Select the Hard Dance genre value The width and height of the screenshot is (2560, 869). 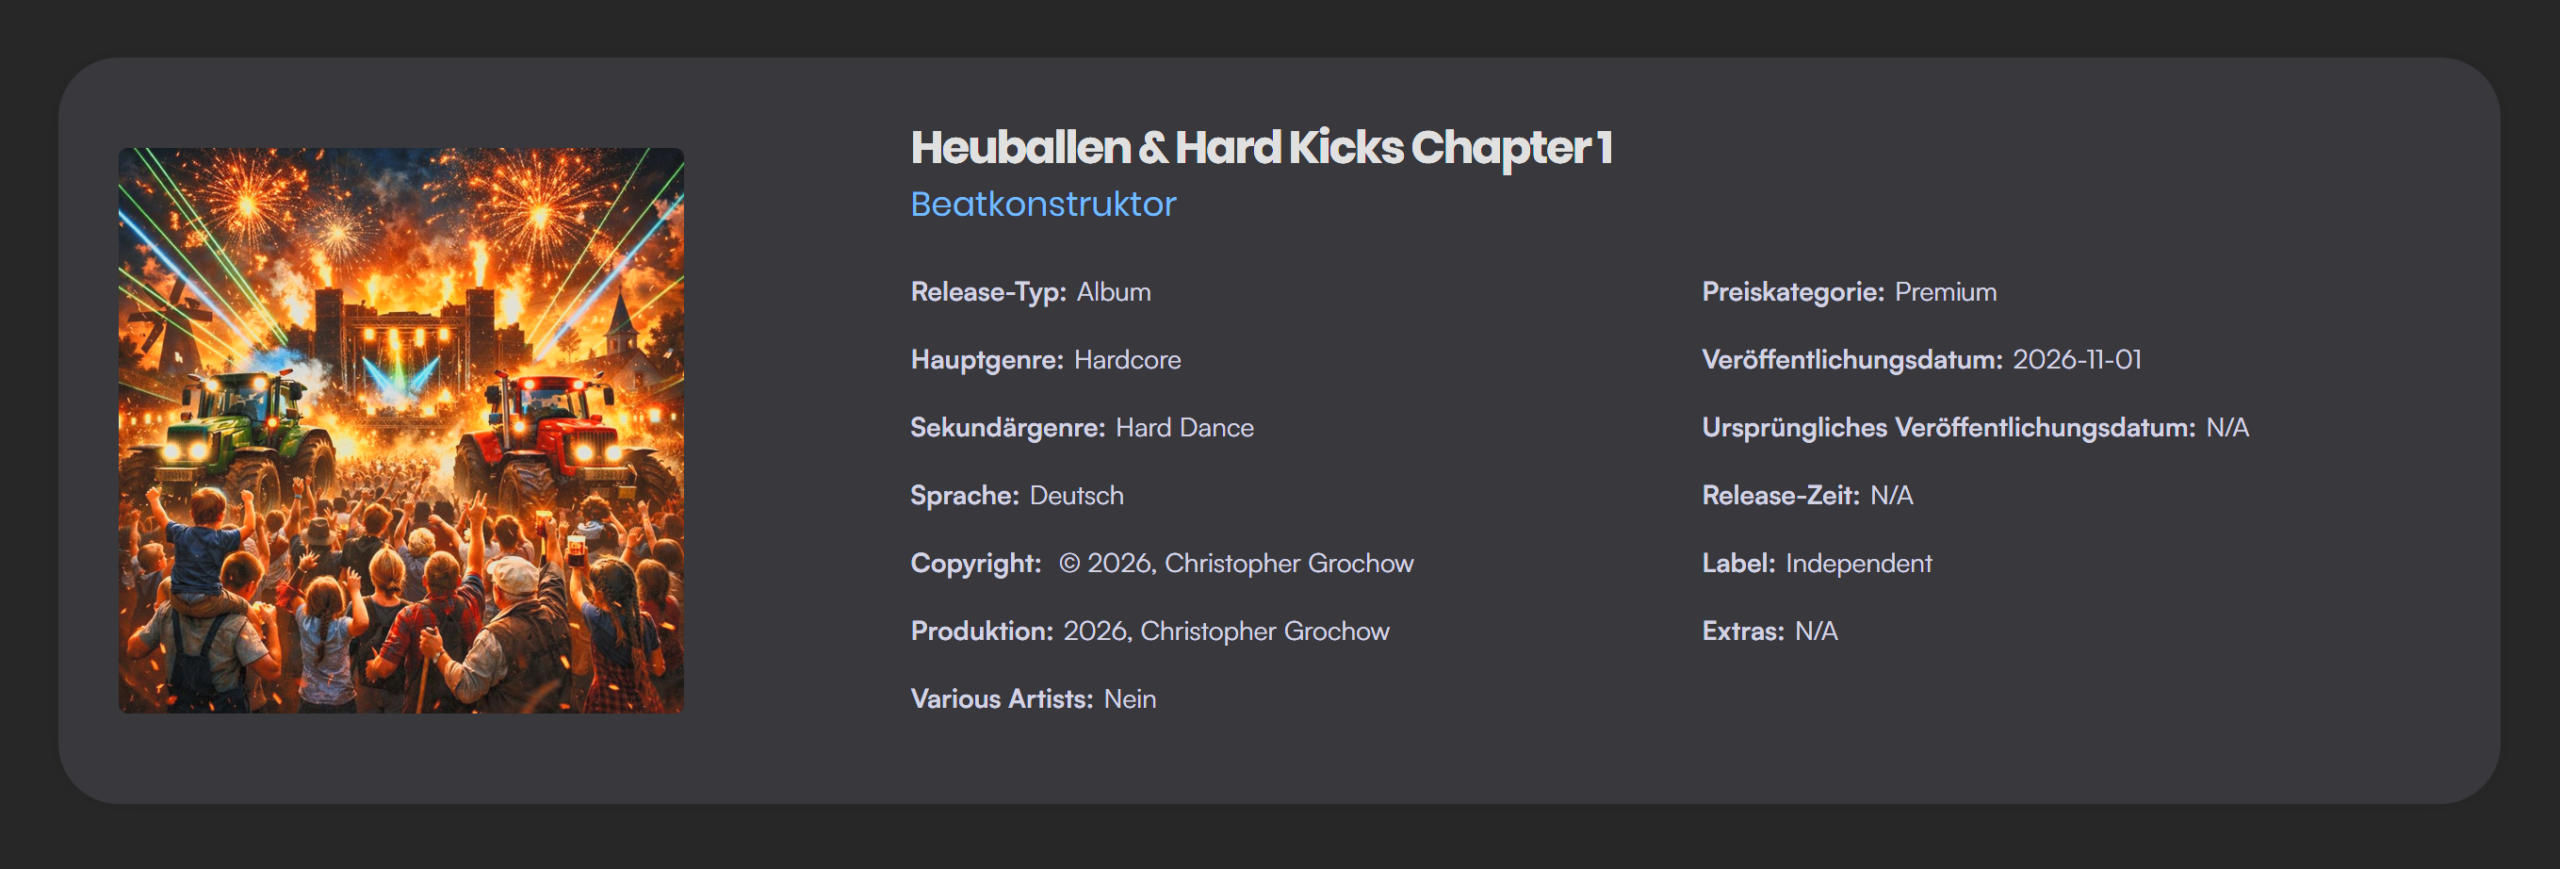1184,428
